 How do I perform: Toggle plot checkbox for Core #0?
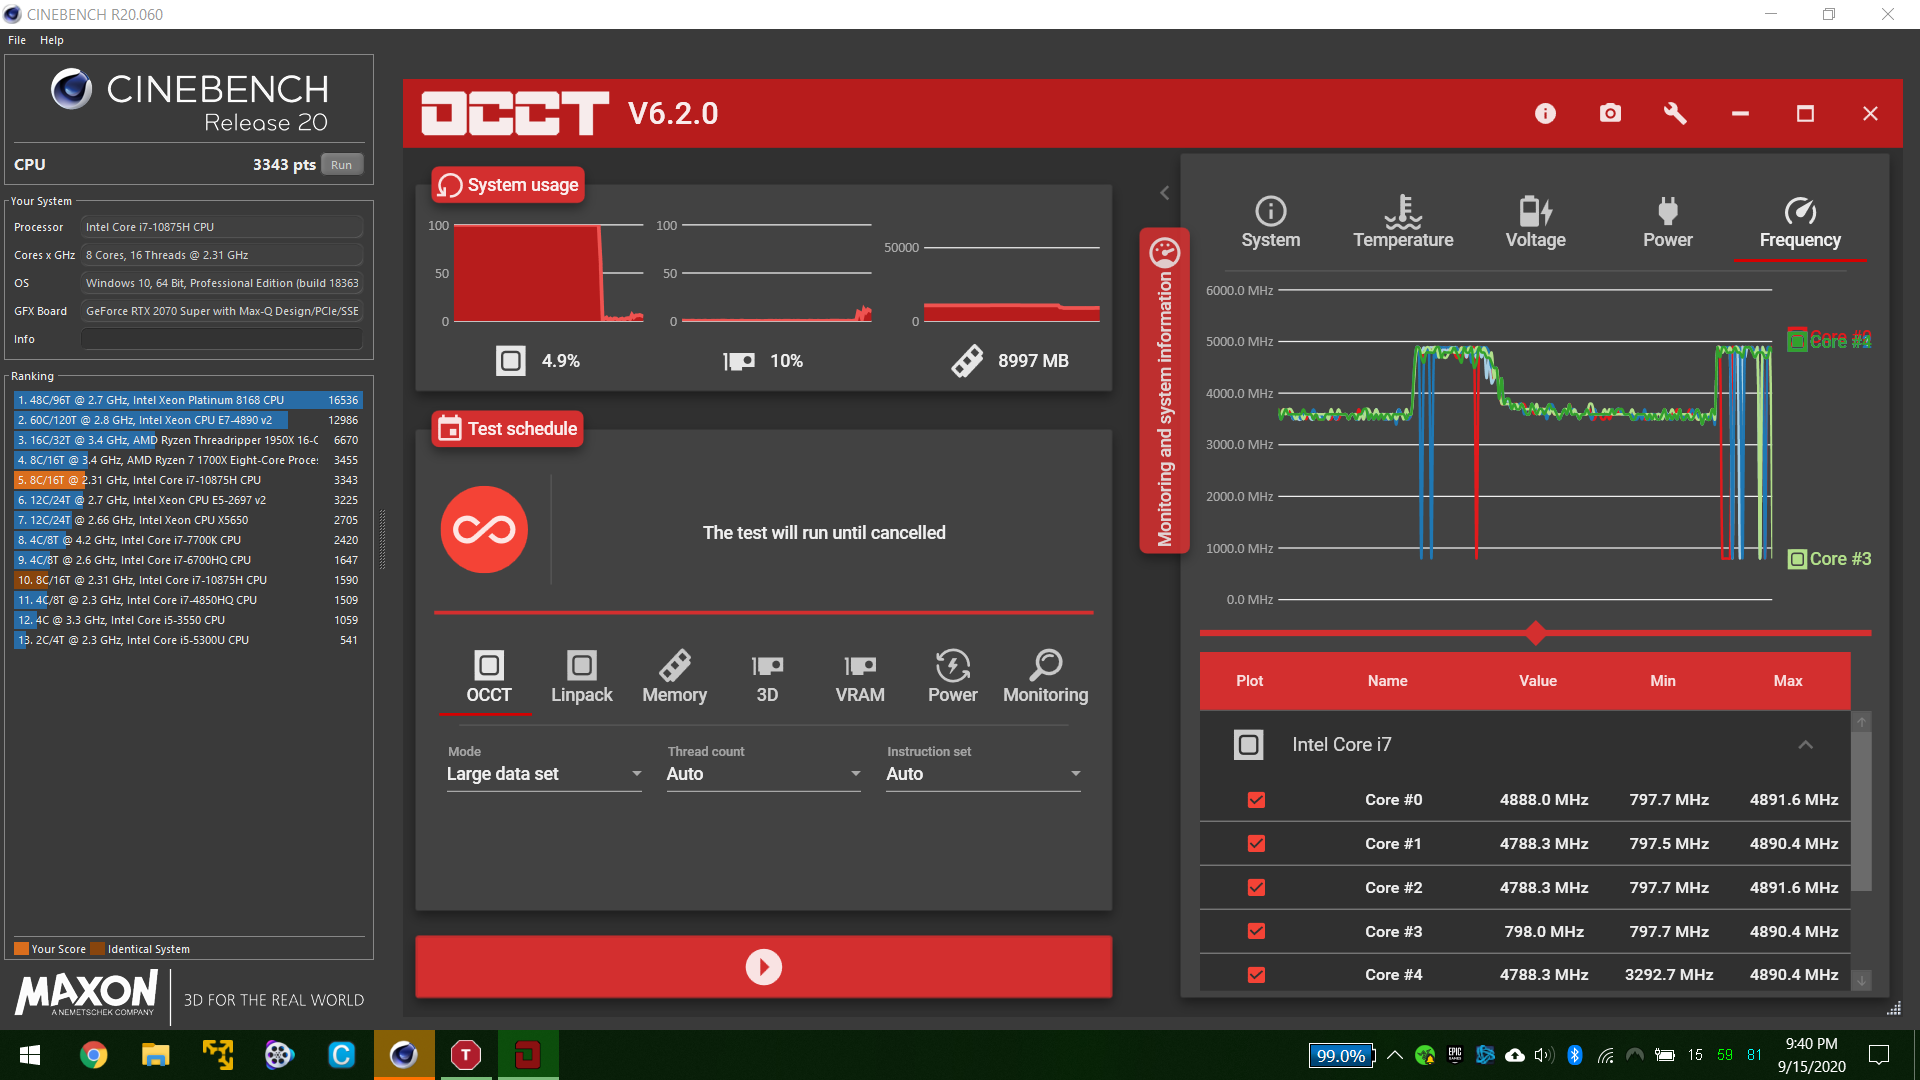[x=1257, y=800]
